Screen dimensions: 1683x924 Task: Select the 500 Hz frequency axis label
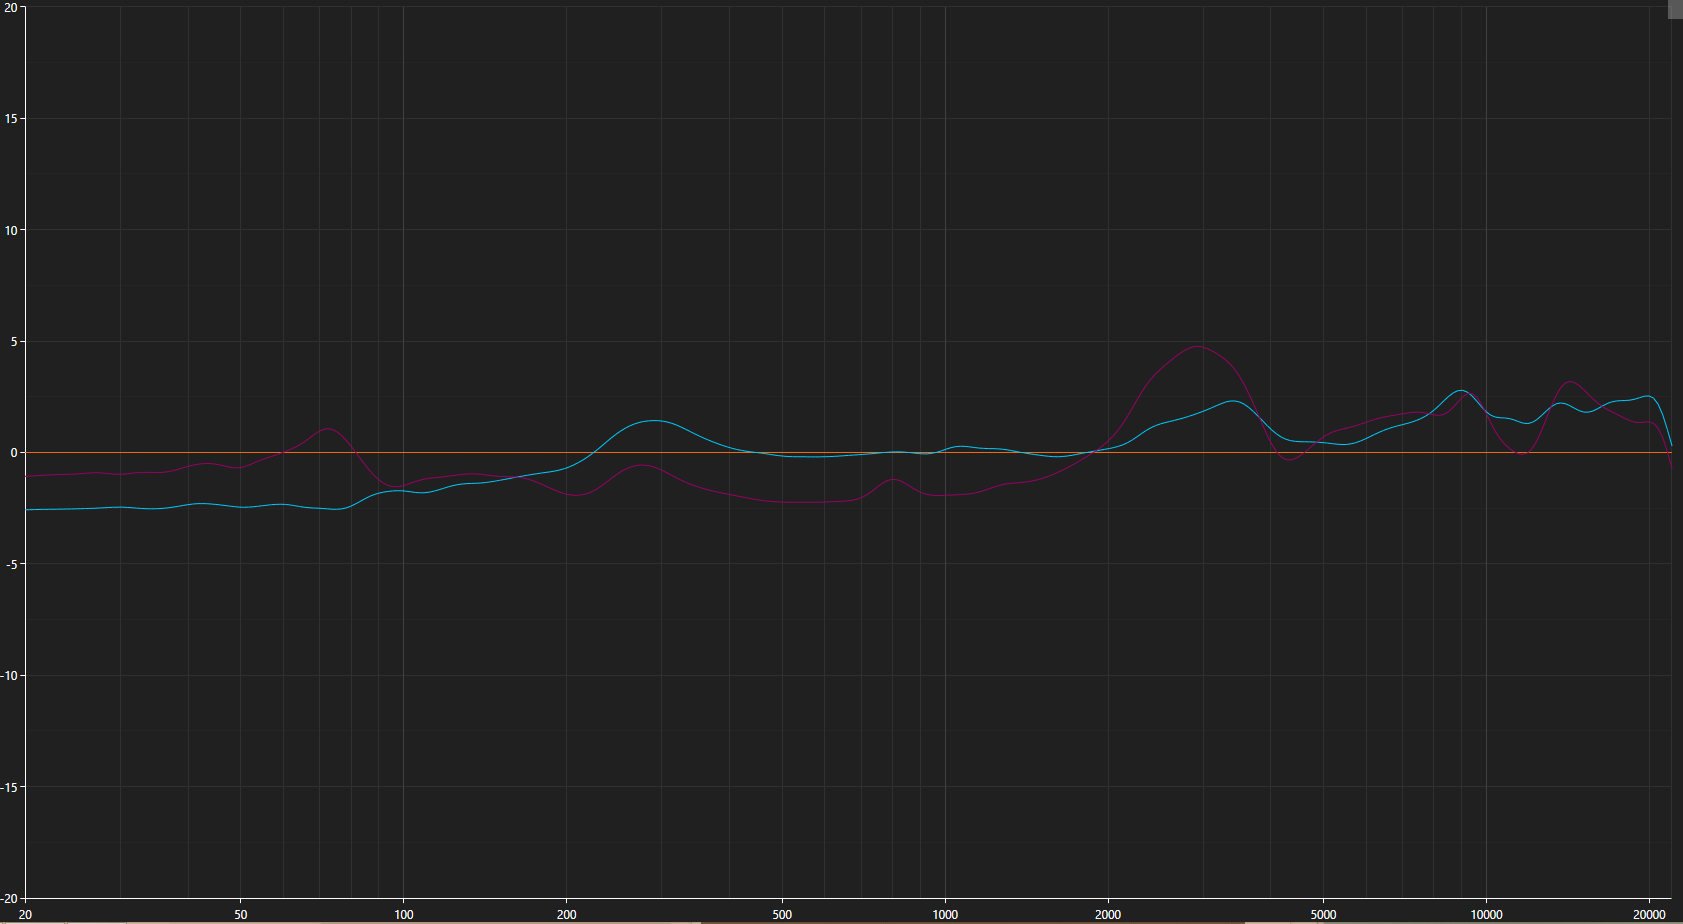[782, 914]
